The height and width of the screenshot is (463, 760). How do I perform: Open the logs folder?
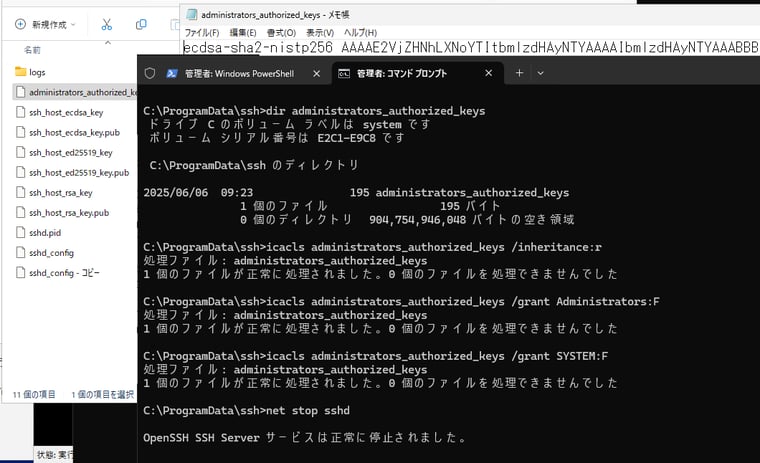point(37,72)
